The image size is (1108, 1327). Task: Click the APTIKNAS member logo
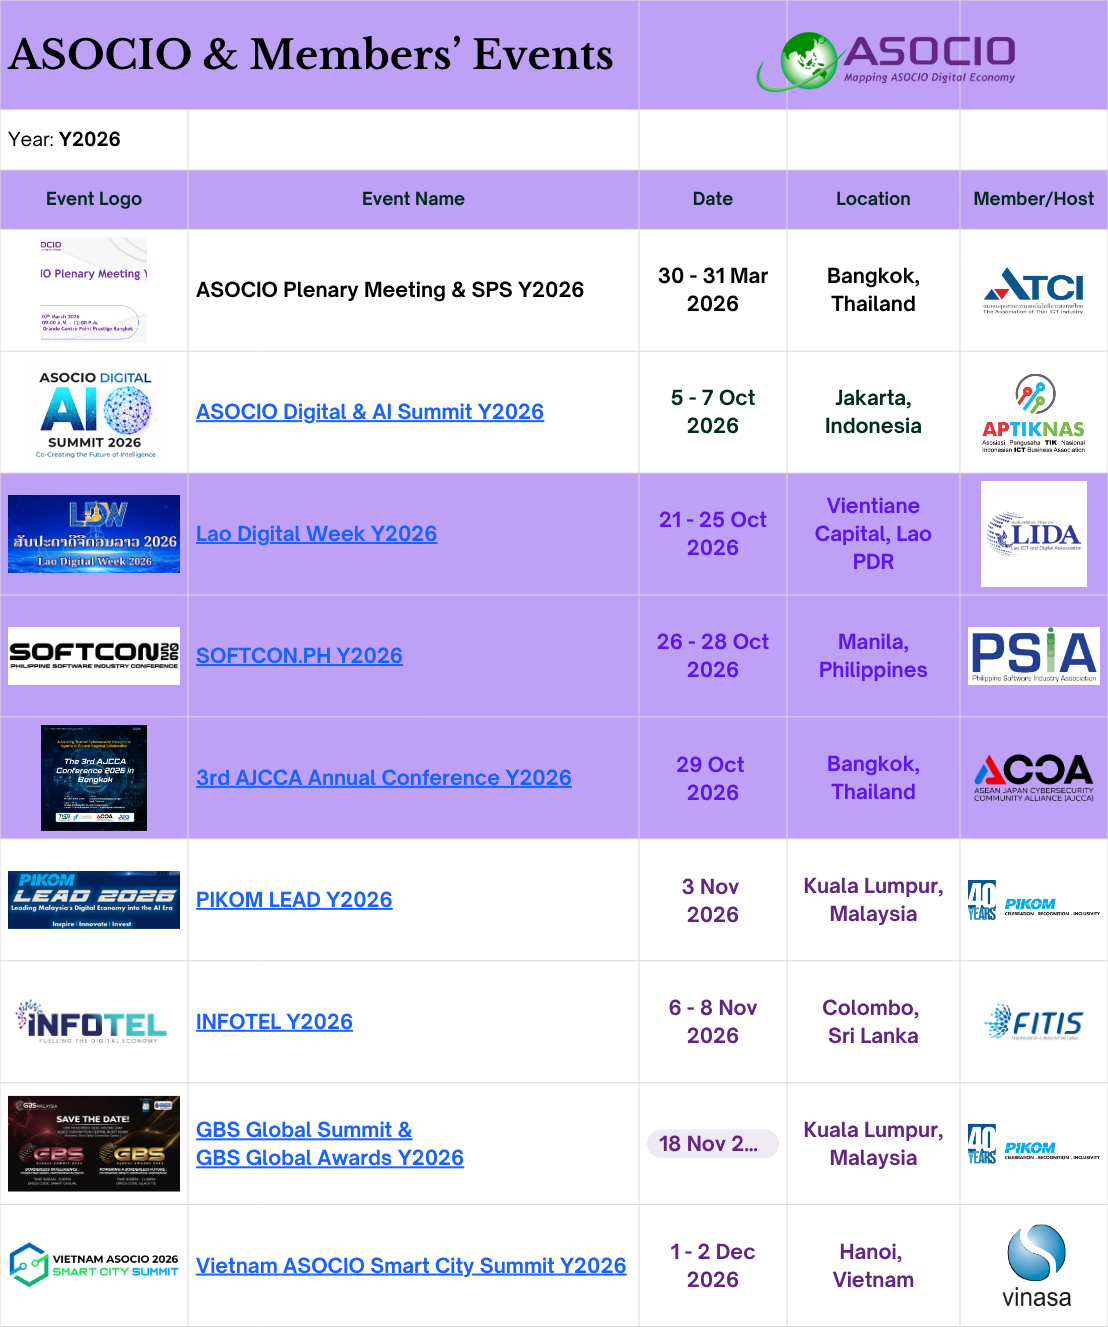(1033, 413)
